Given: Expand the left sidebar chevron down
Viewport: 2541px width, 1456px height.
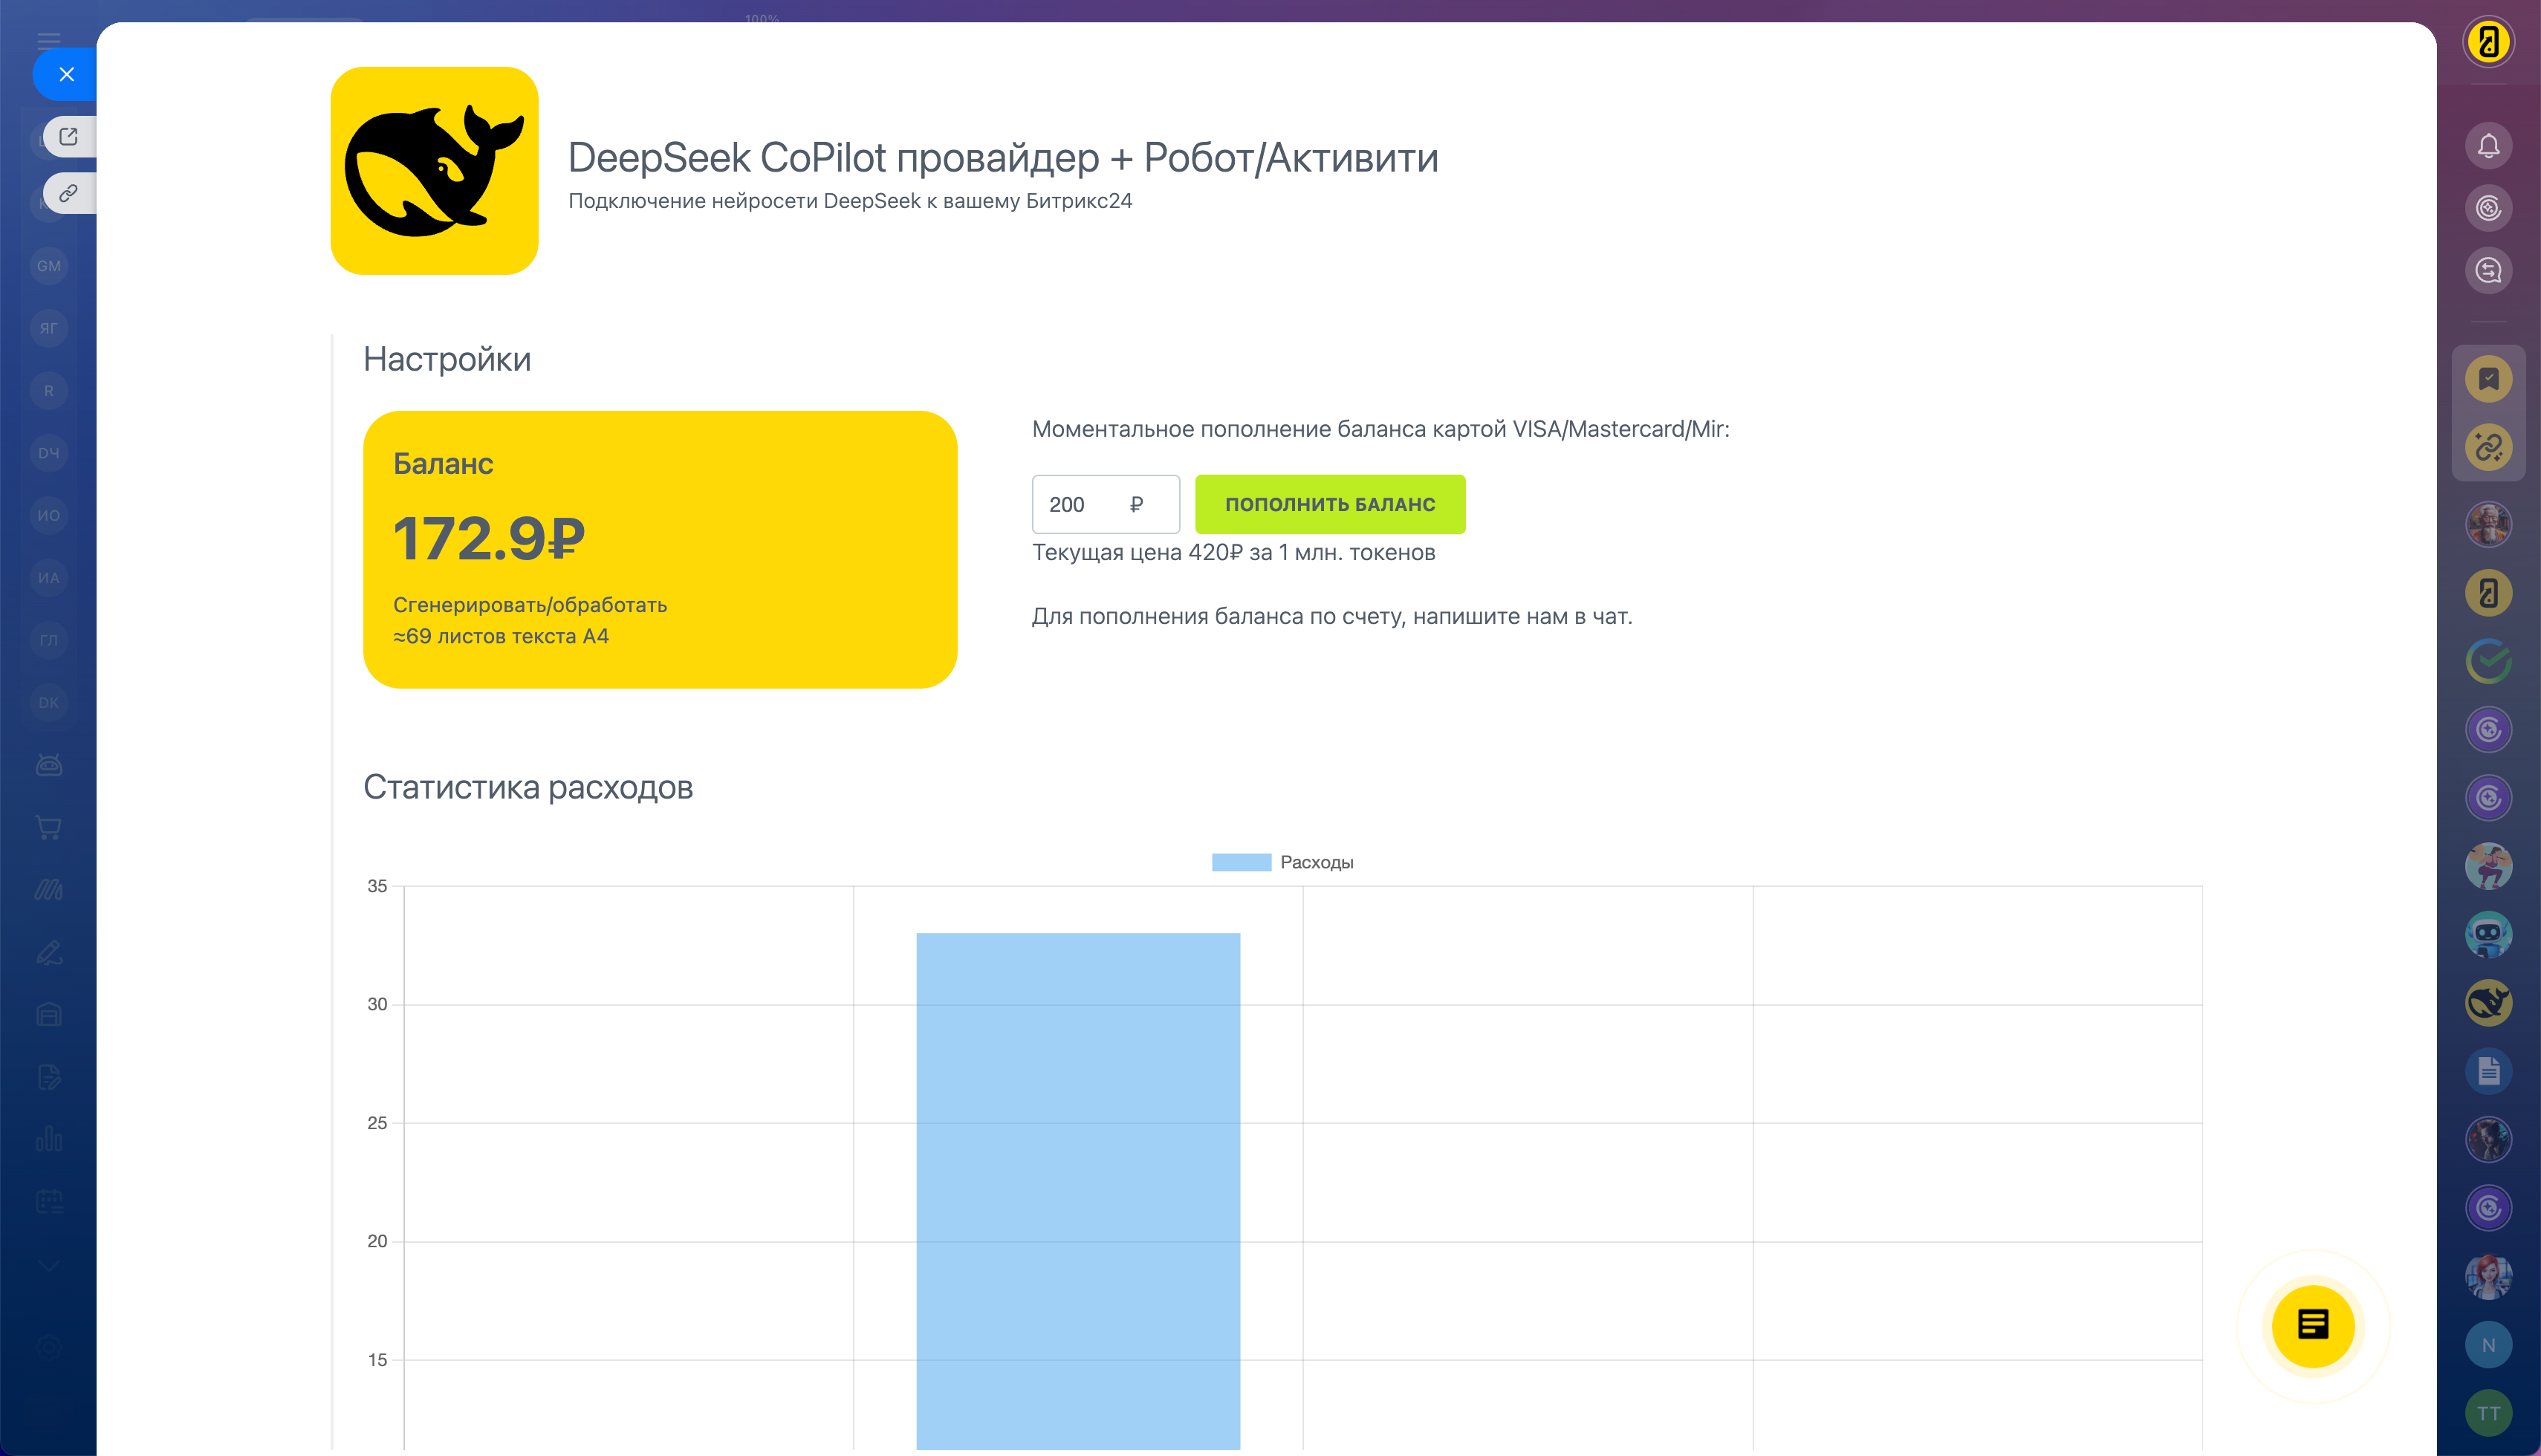Looking at the screenshot, I should click(x=48, y=1265).
